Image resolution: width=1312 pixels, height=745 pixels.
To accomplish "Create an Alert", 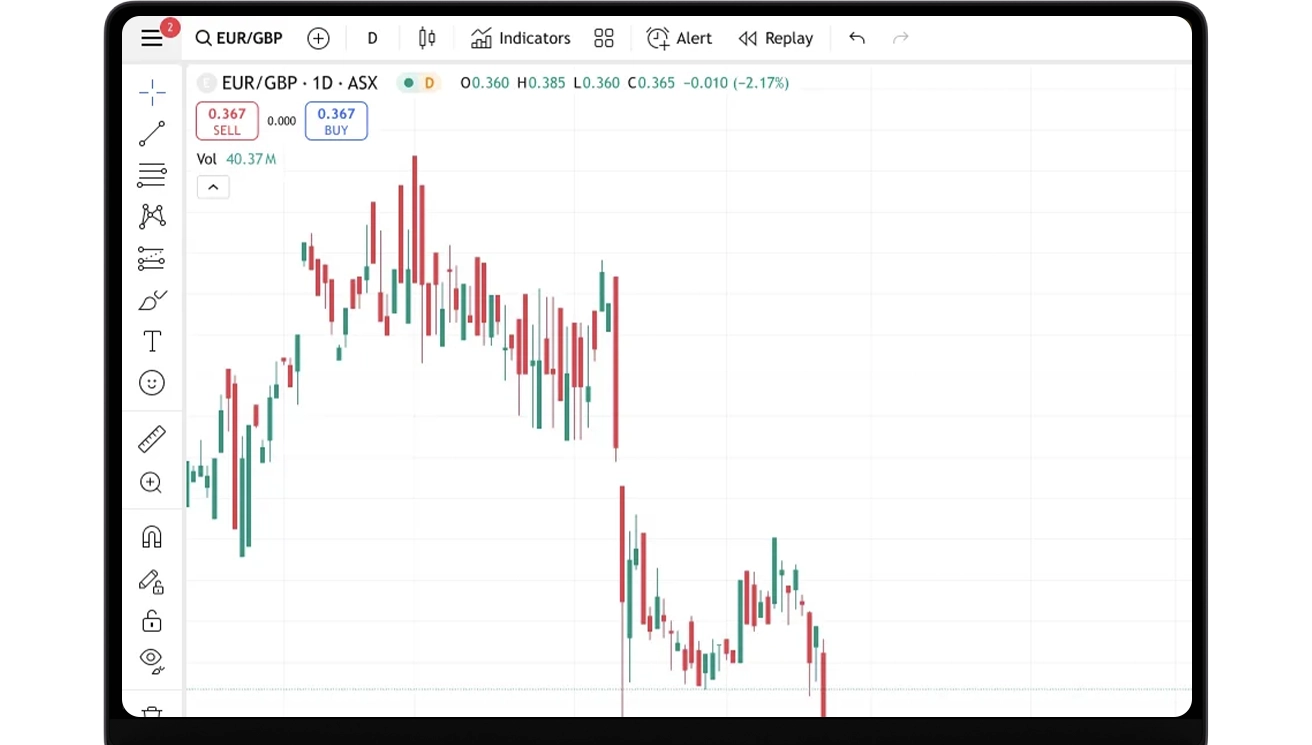I will 680,38.
